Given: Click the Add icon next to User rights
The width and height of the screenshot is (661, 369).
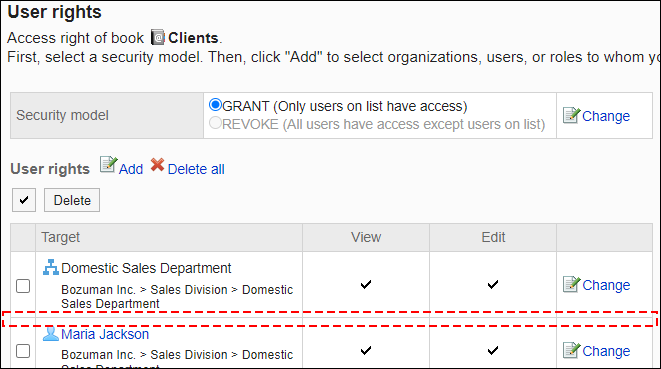Looking at the screenshot, I should (x=108, y=164).
